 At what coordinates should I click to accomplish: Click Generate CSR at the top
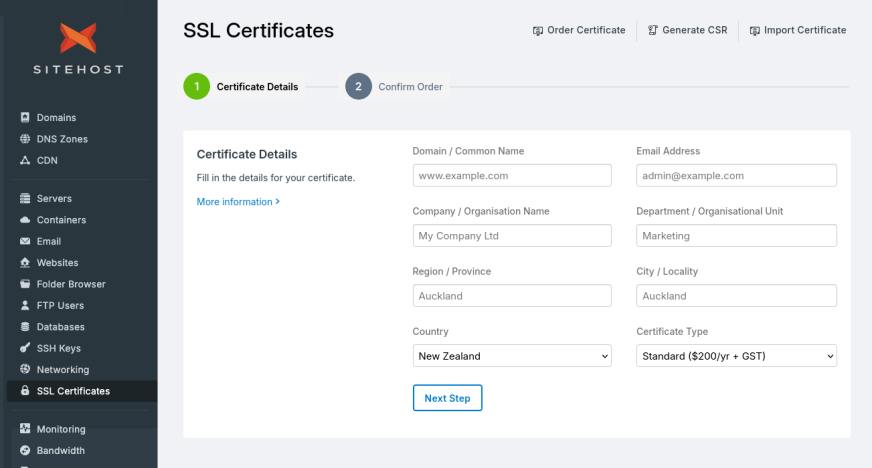(687, 30)
